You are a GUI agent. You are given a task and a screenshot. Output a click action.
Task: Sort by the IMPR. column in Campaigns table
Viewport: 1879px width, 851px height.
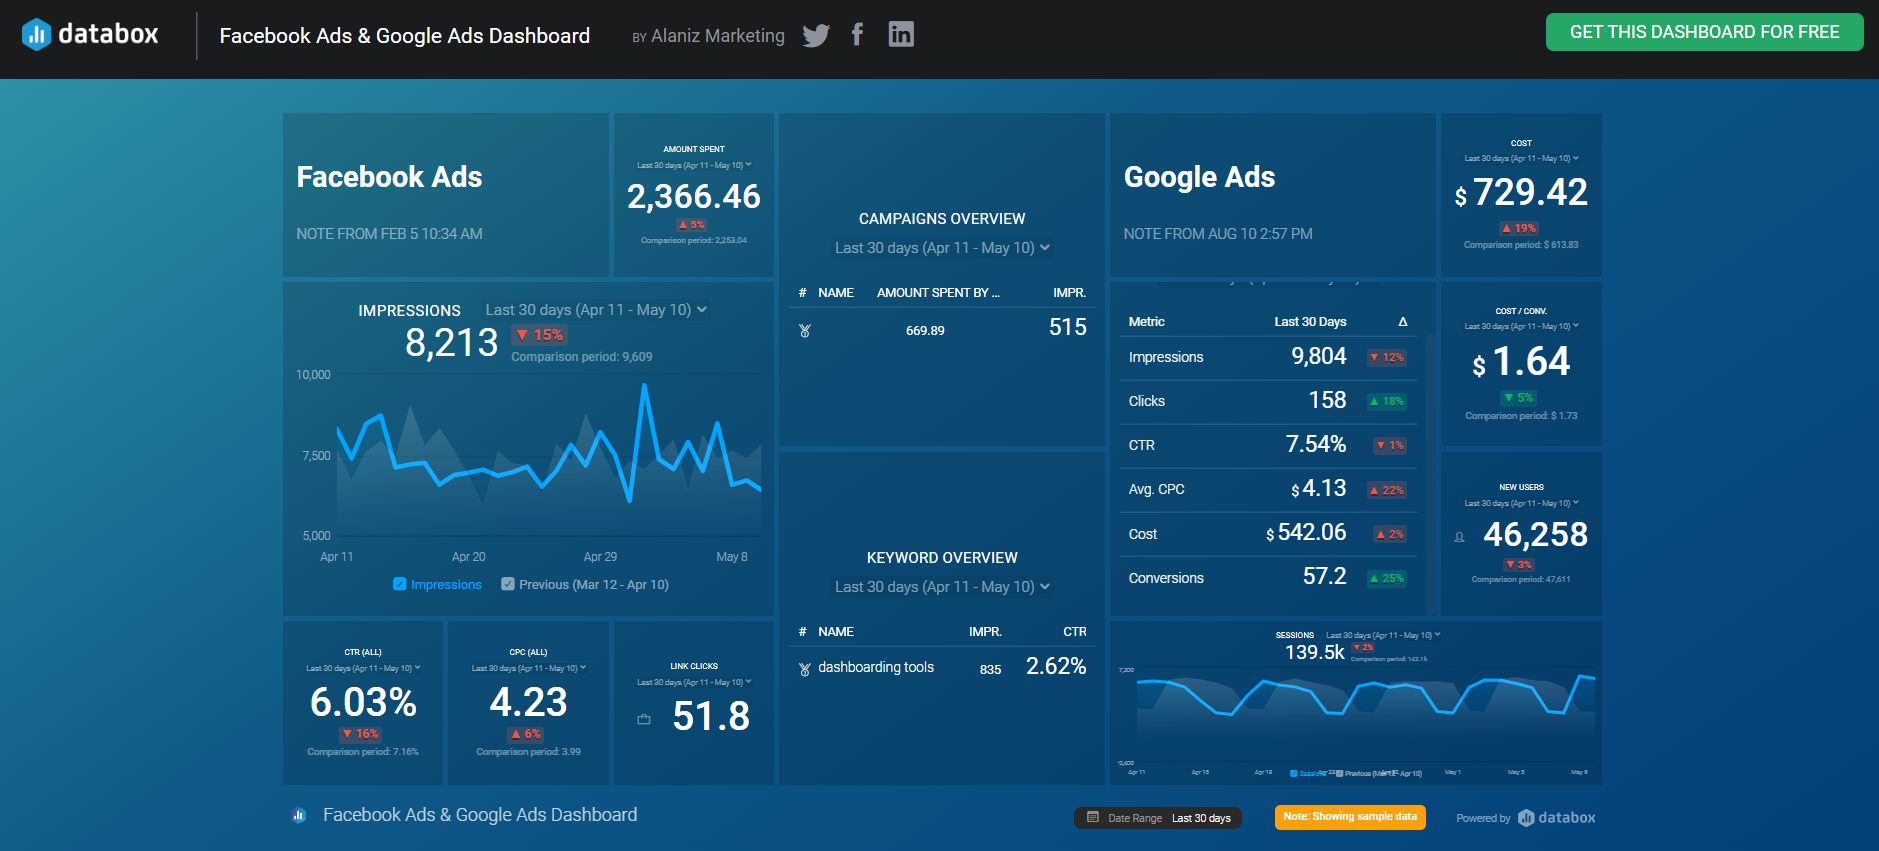[x=1069, y=293]
